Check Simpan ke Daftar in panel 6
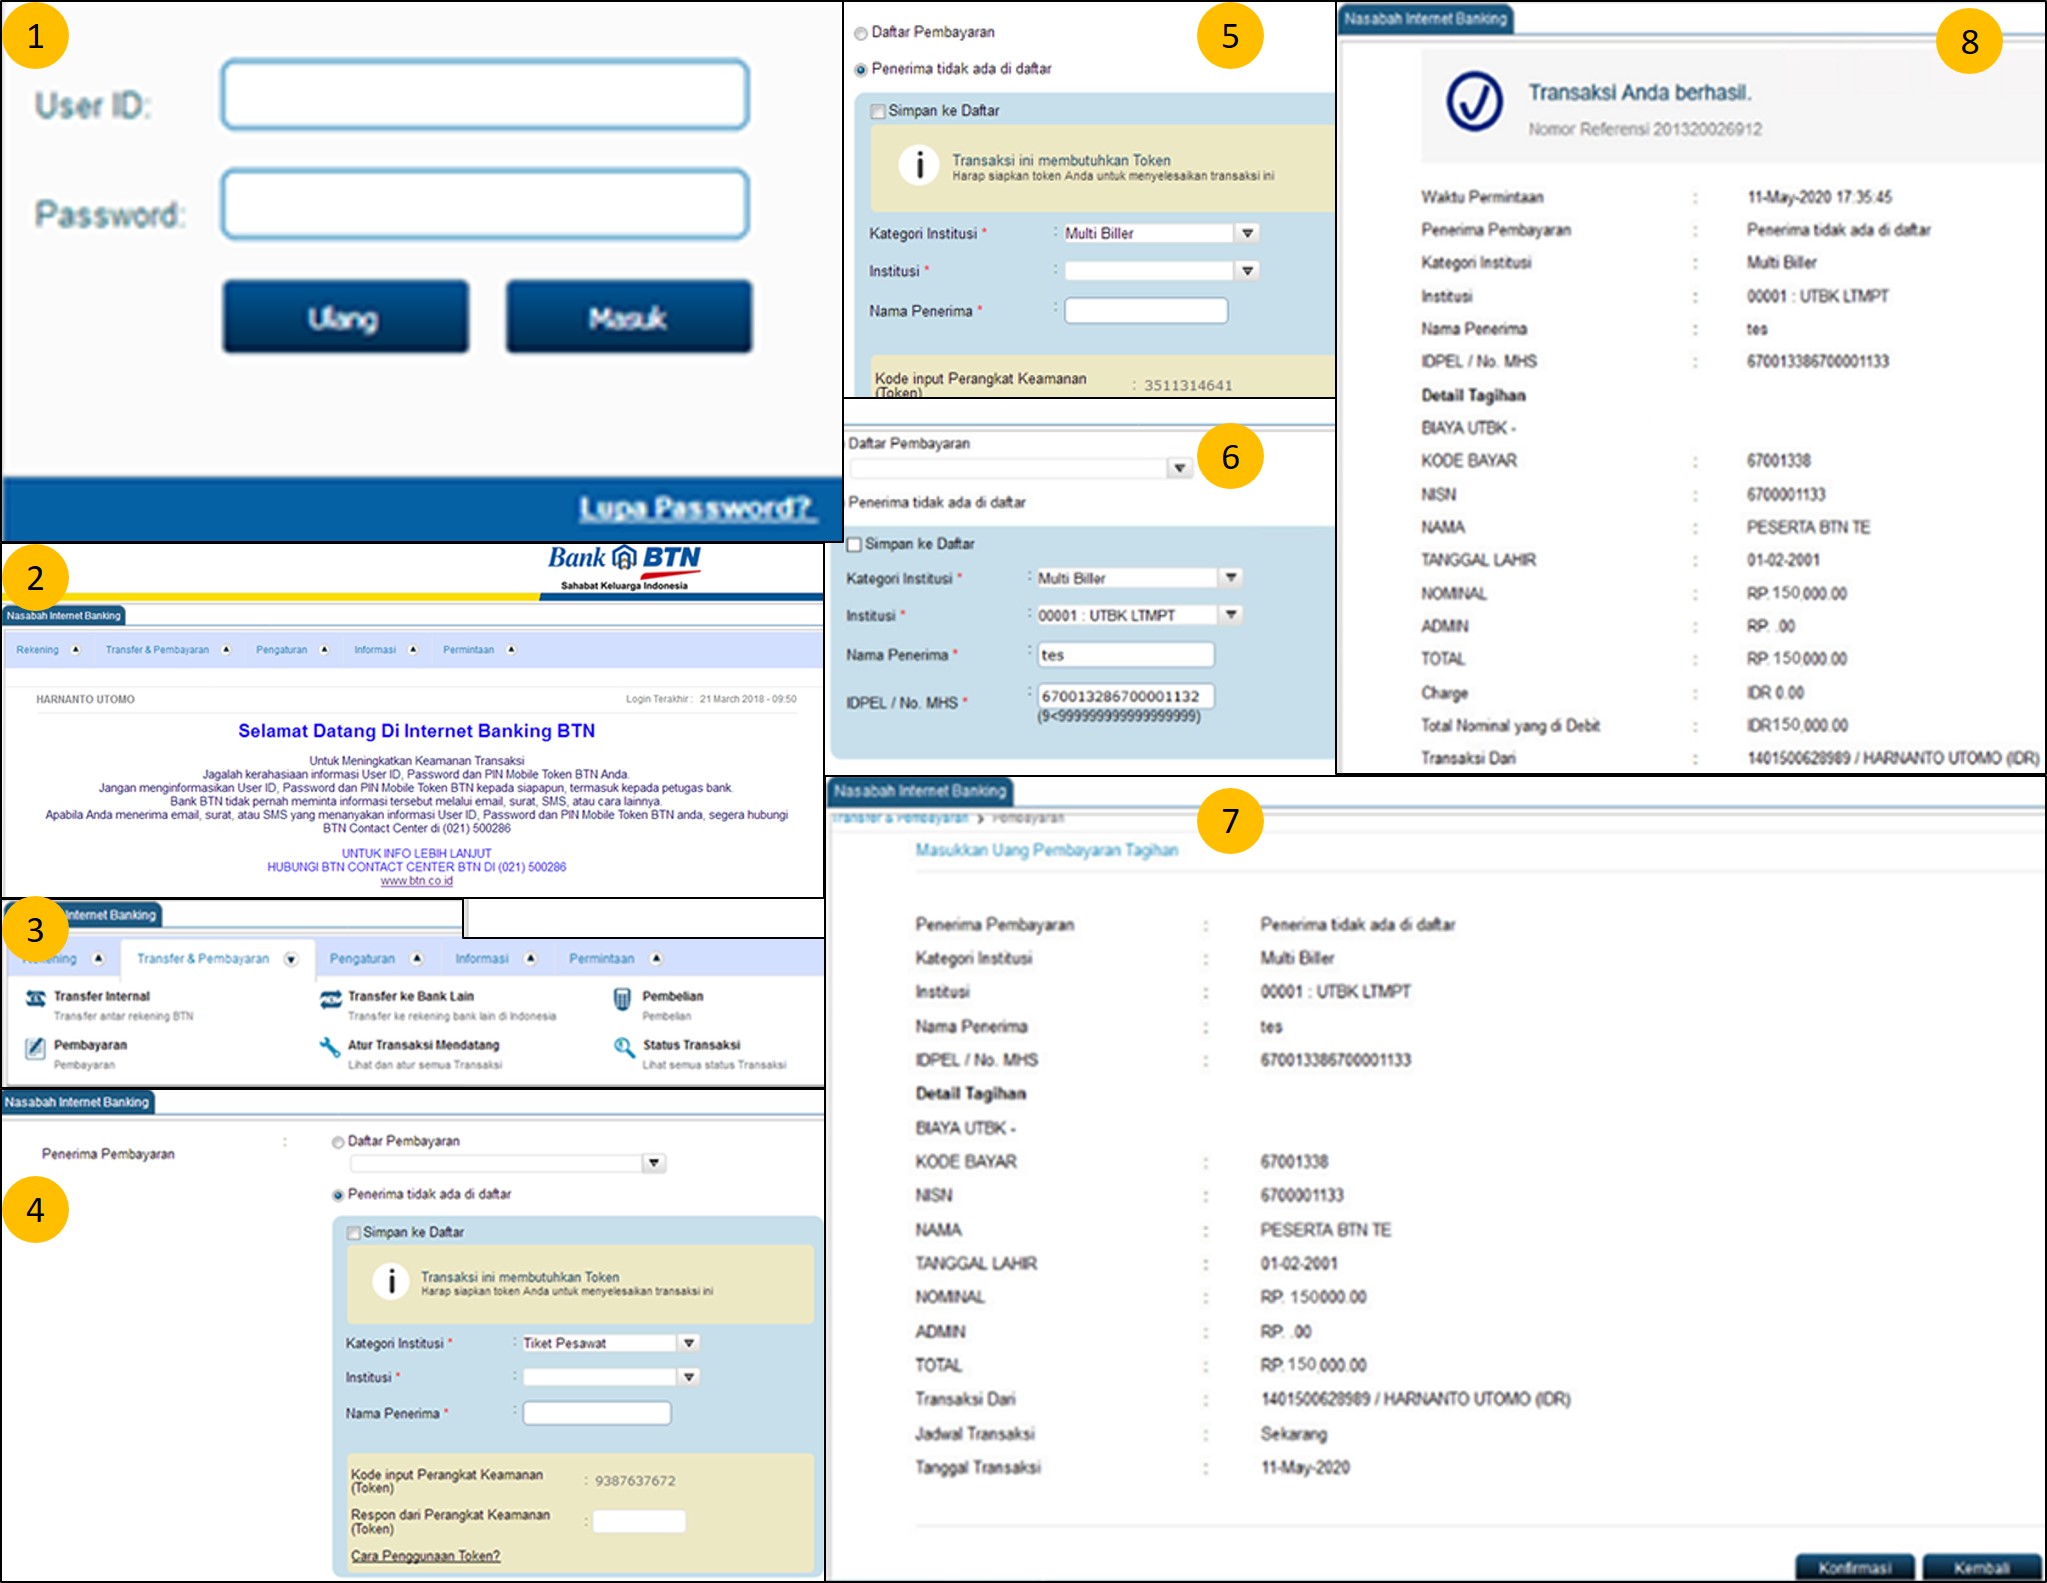The width and height of the screenshot is (2047, 1583). [854, 544]
